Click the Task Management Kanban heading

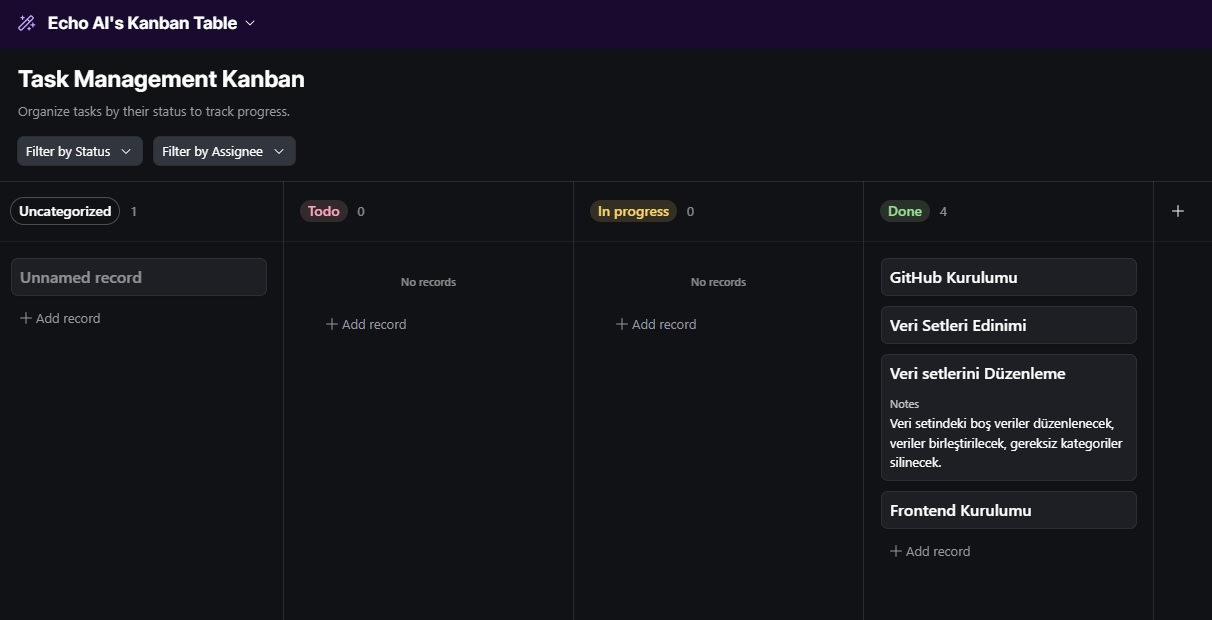tap(161, 79)
